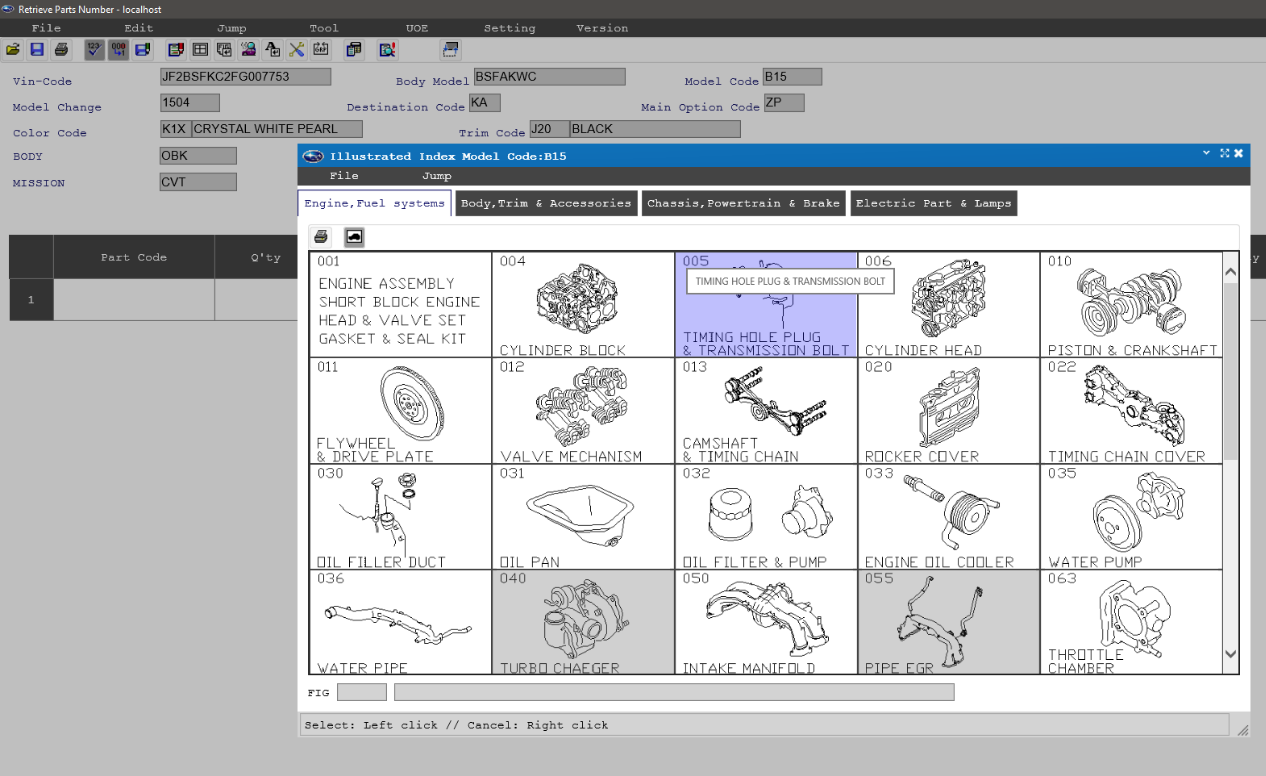
Task: Click the Part Code column header
Action: pyautogui.click(x=134, y=257)
